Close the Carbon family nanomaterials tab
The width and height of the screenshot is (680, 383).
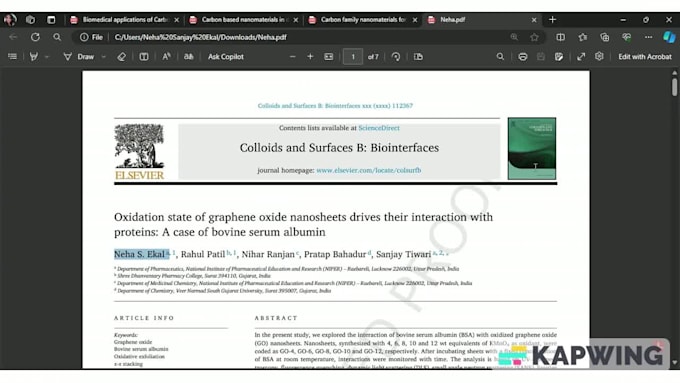[415, 20]
